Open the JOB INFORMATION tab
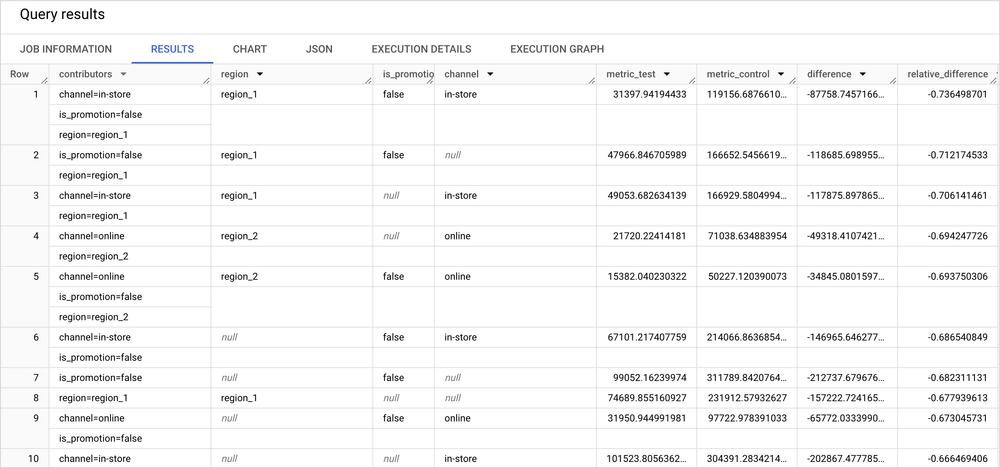The image size is (1000, 468). [66, 49]
